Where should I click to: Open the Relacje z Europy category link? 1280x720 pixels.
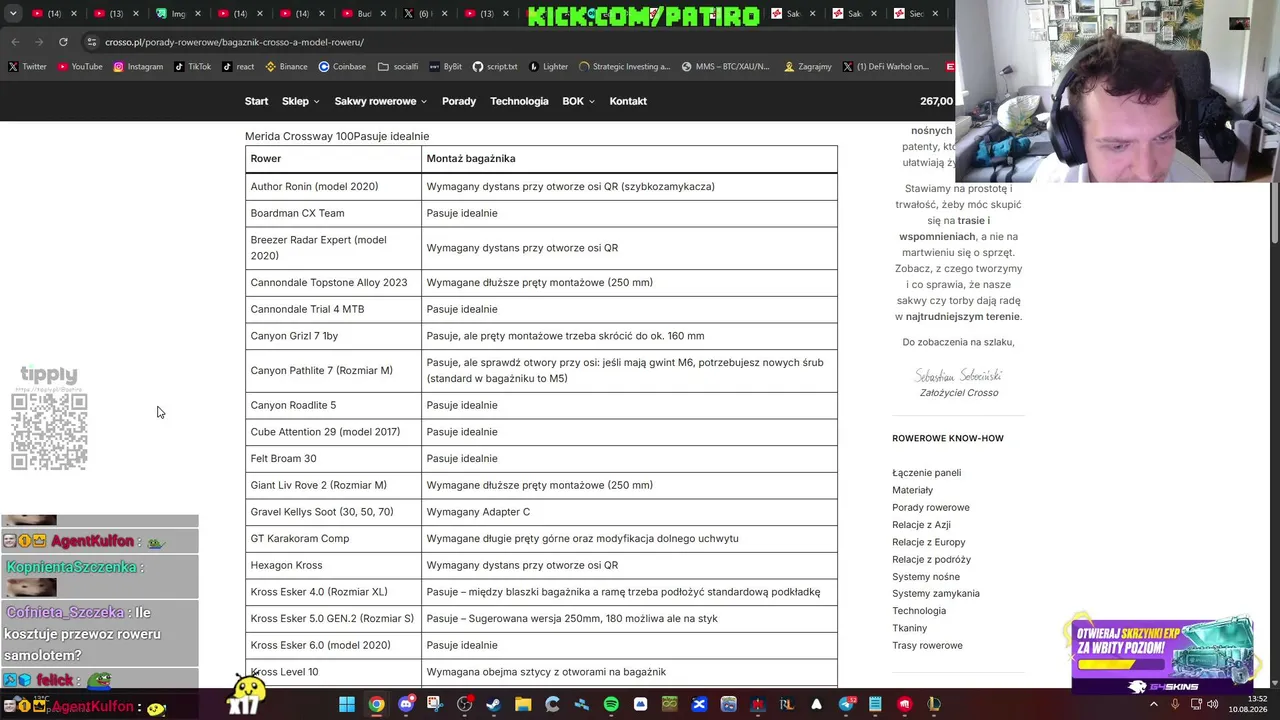tap(928, 542)
